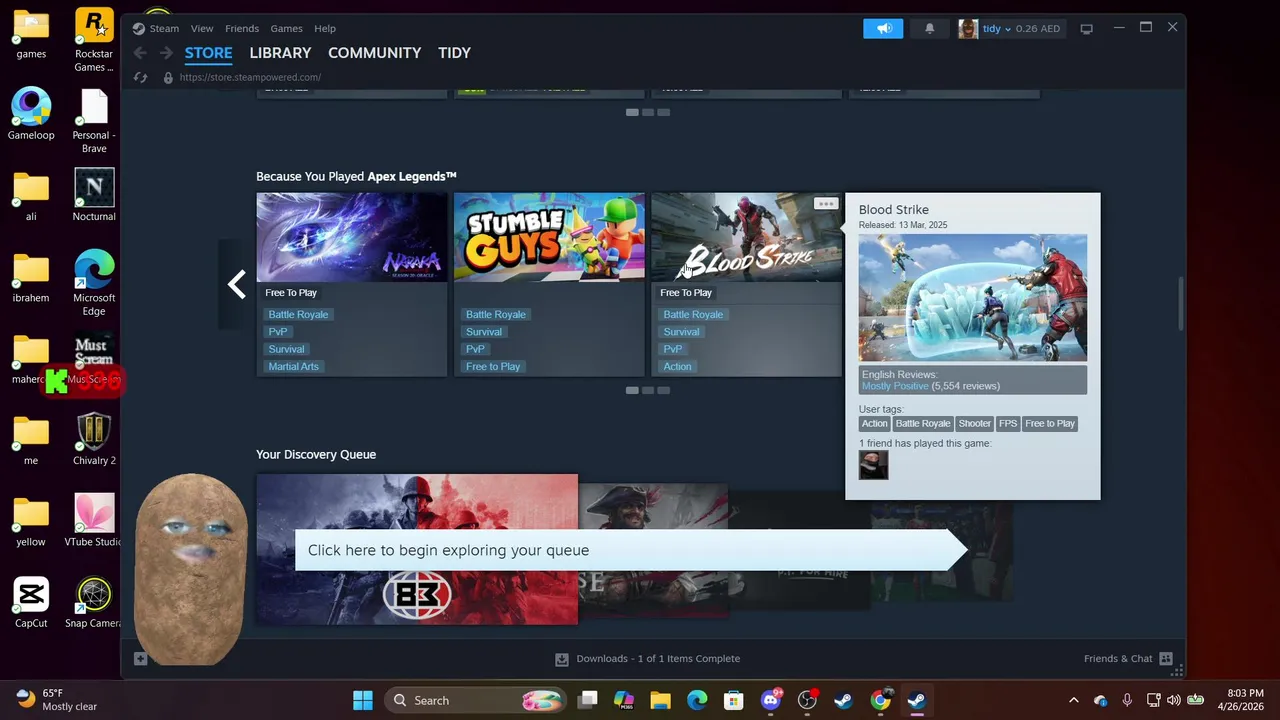This screenshot has width=1280, height=720.
Task: Open Discord from the taskbar
Action: (771, 700)
